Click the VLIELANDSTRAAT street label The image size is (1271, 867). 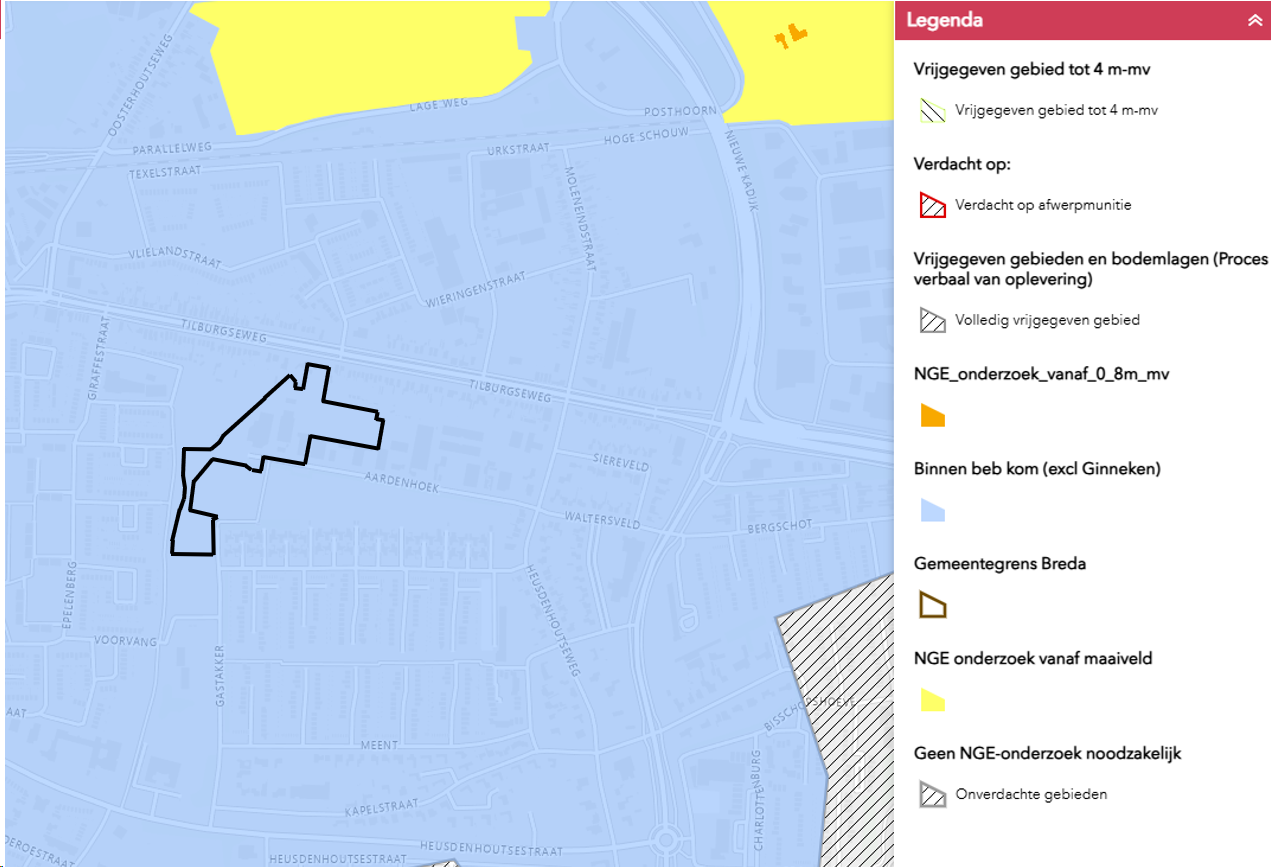pyautogui.click(x=174, y=259)
